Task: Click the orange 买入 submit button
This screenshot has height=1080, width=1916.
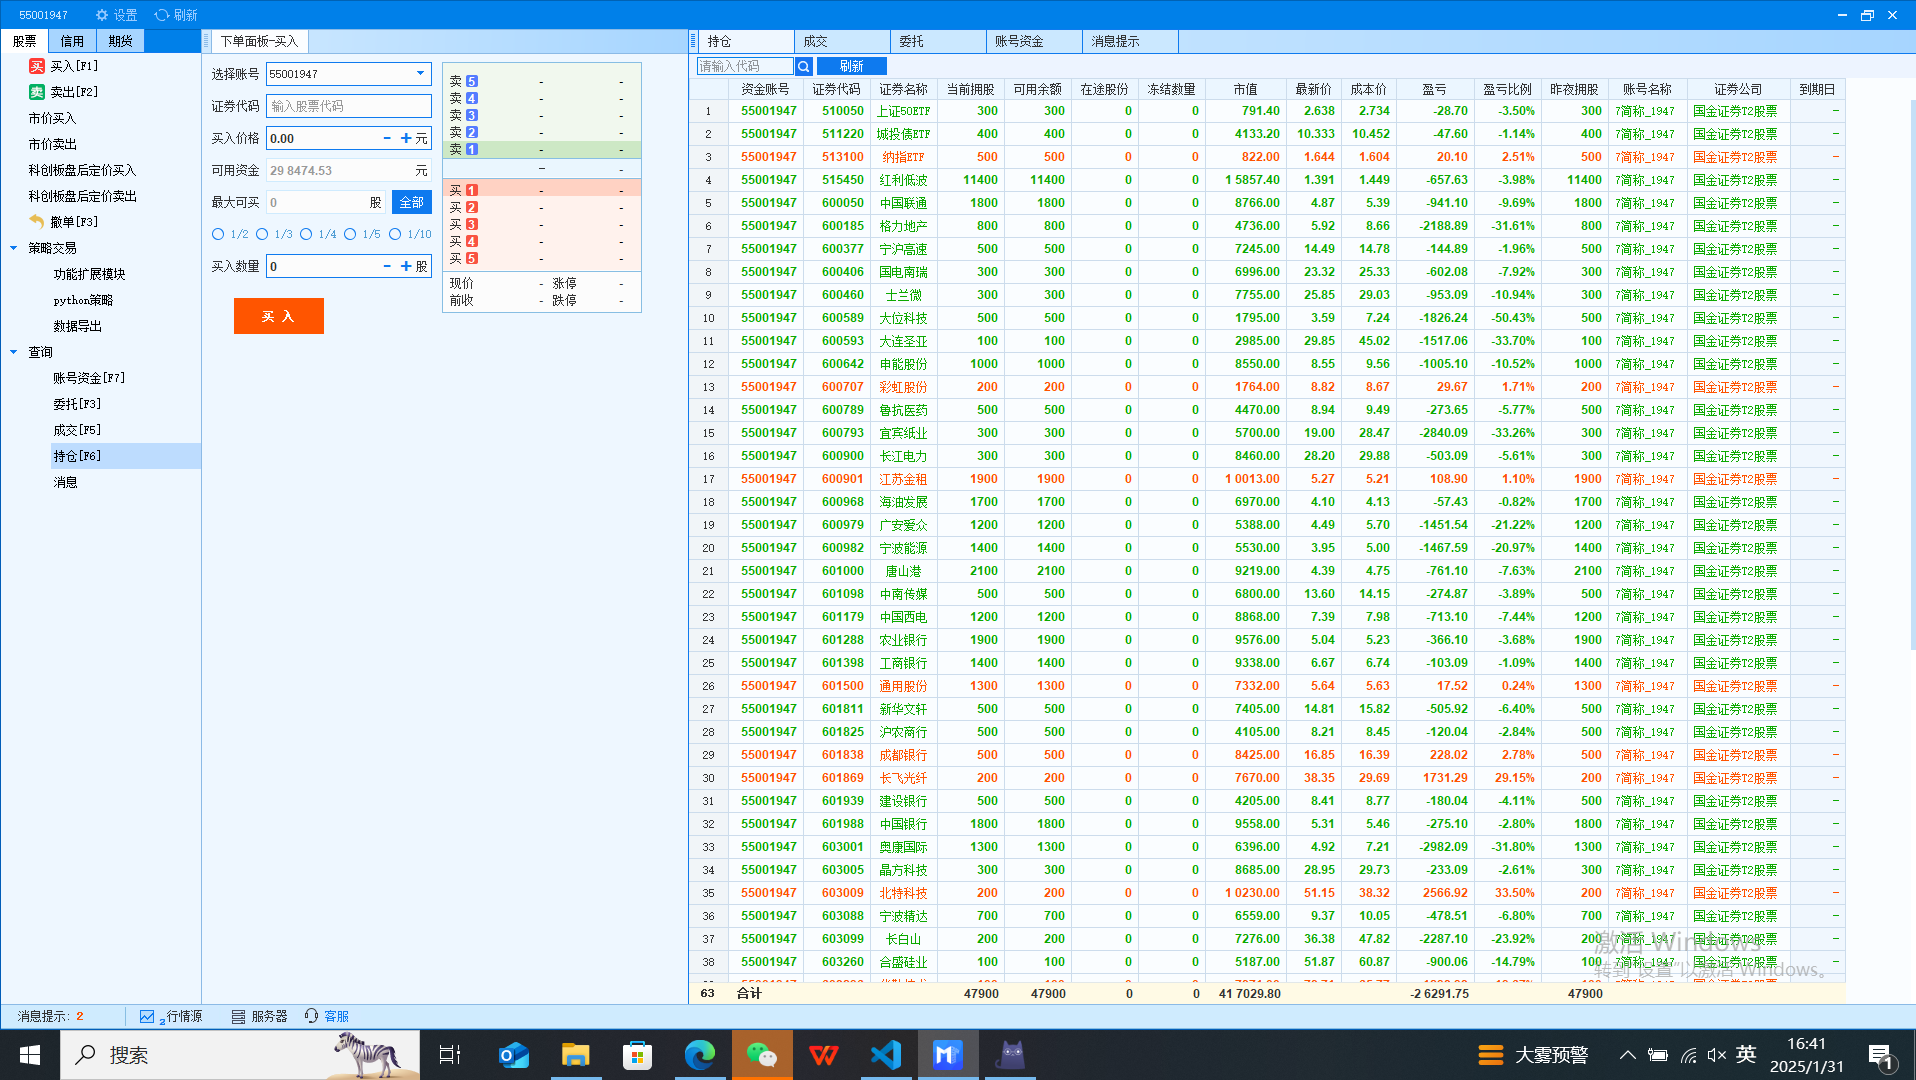Action: point(279,316)
